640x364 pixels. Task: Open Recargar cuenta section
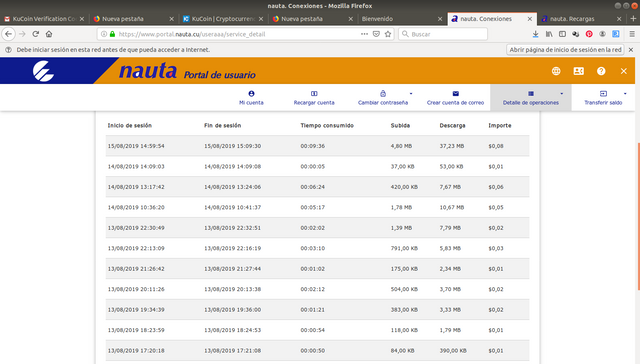(314, 98)
